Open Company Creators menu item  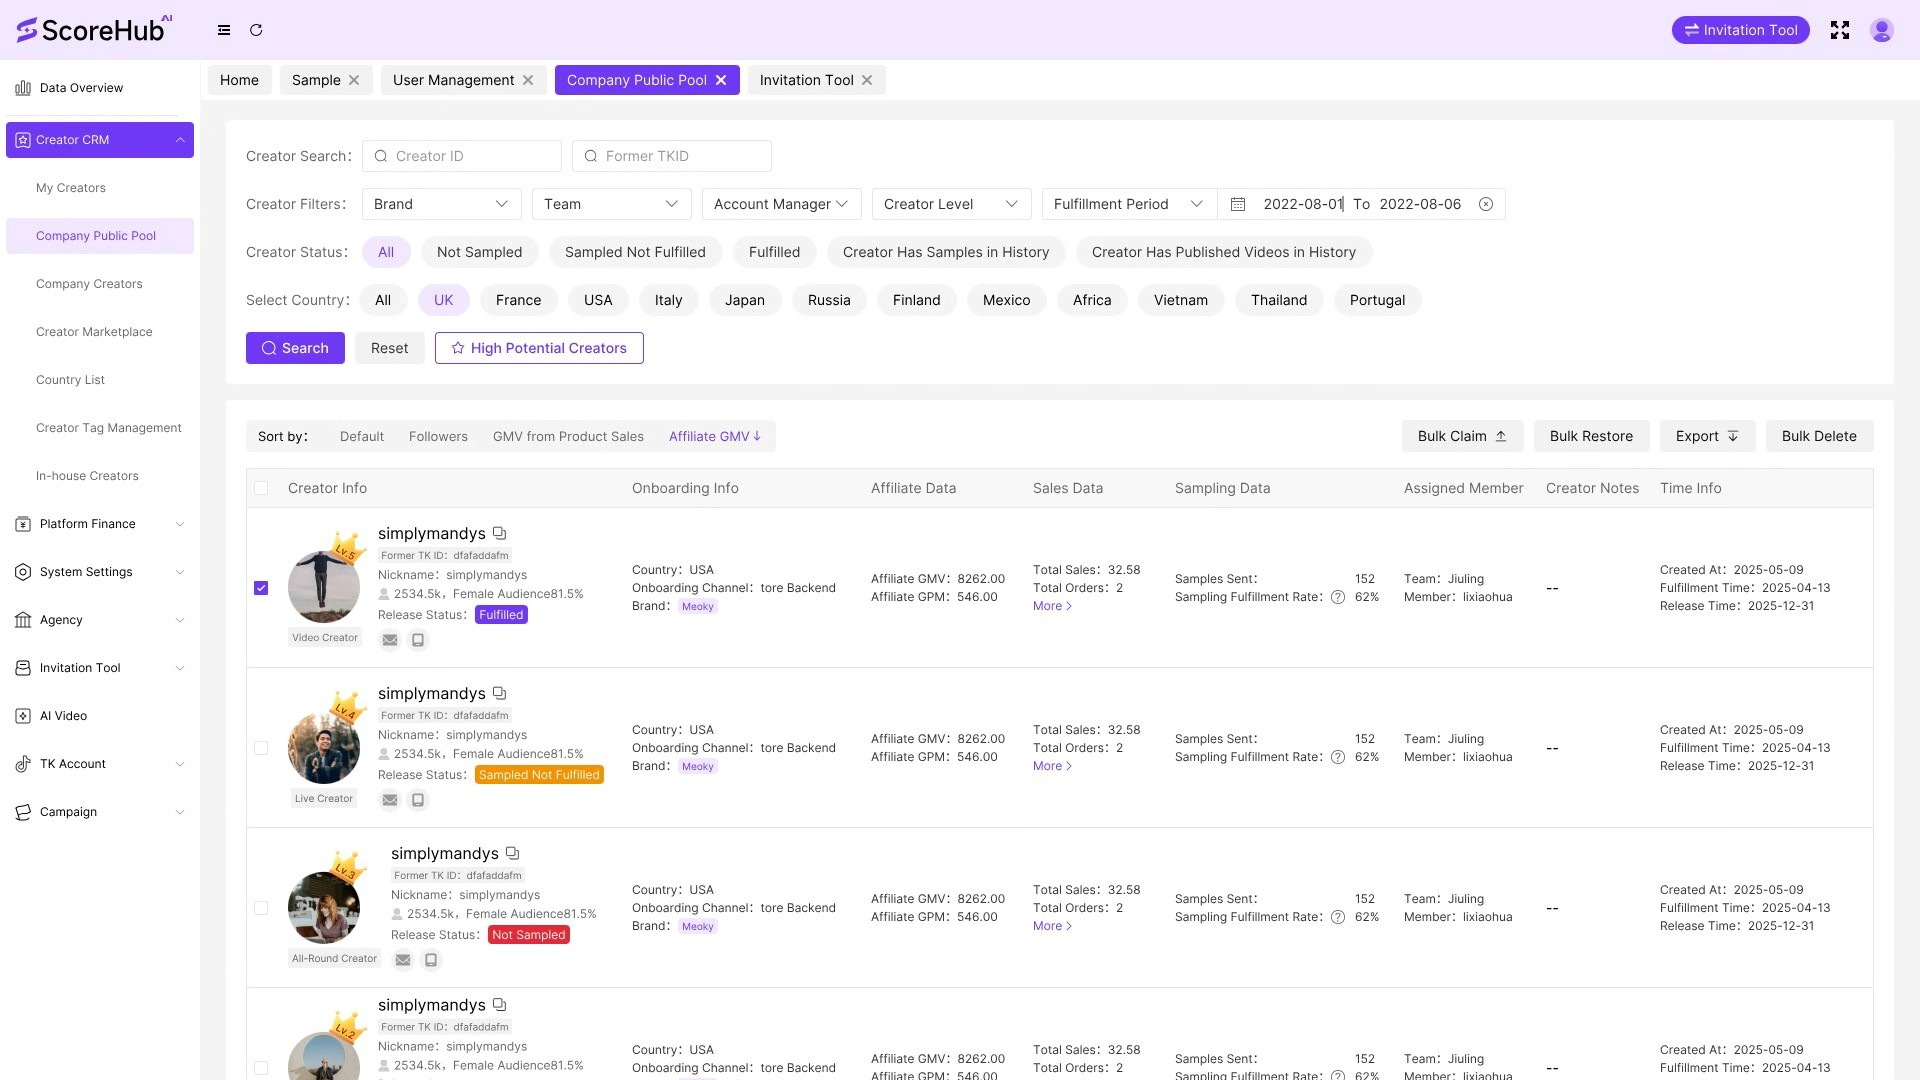coord(89,284)
